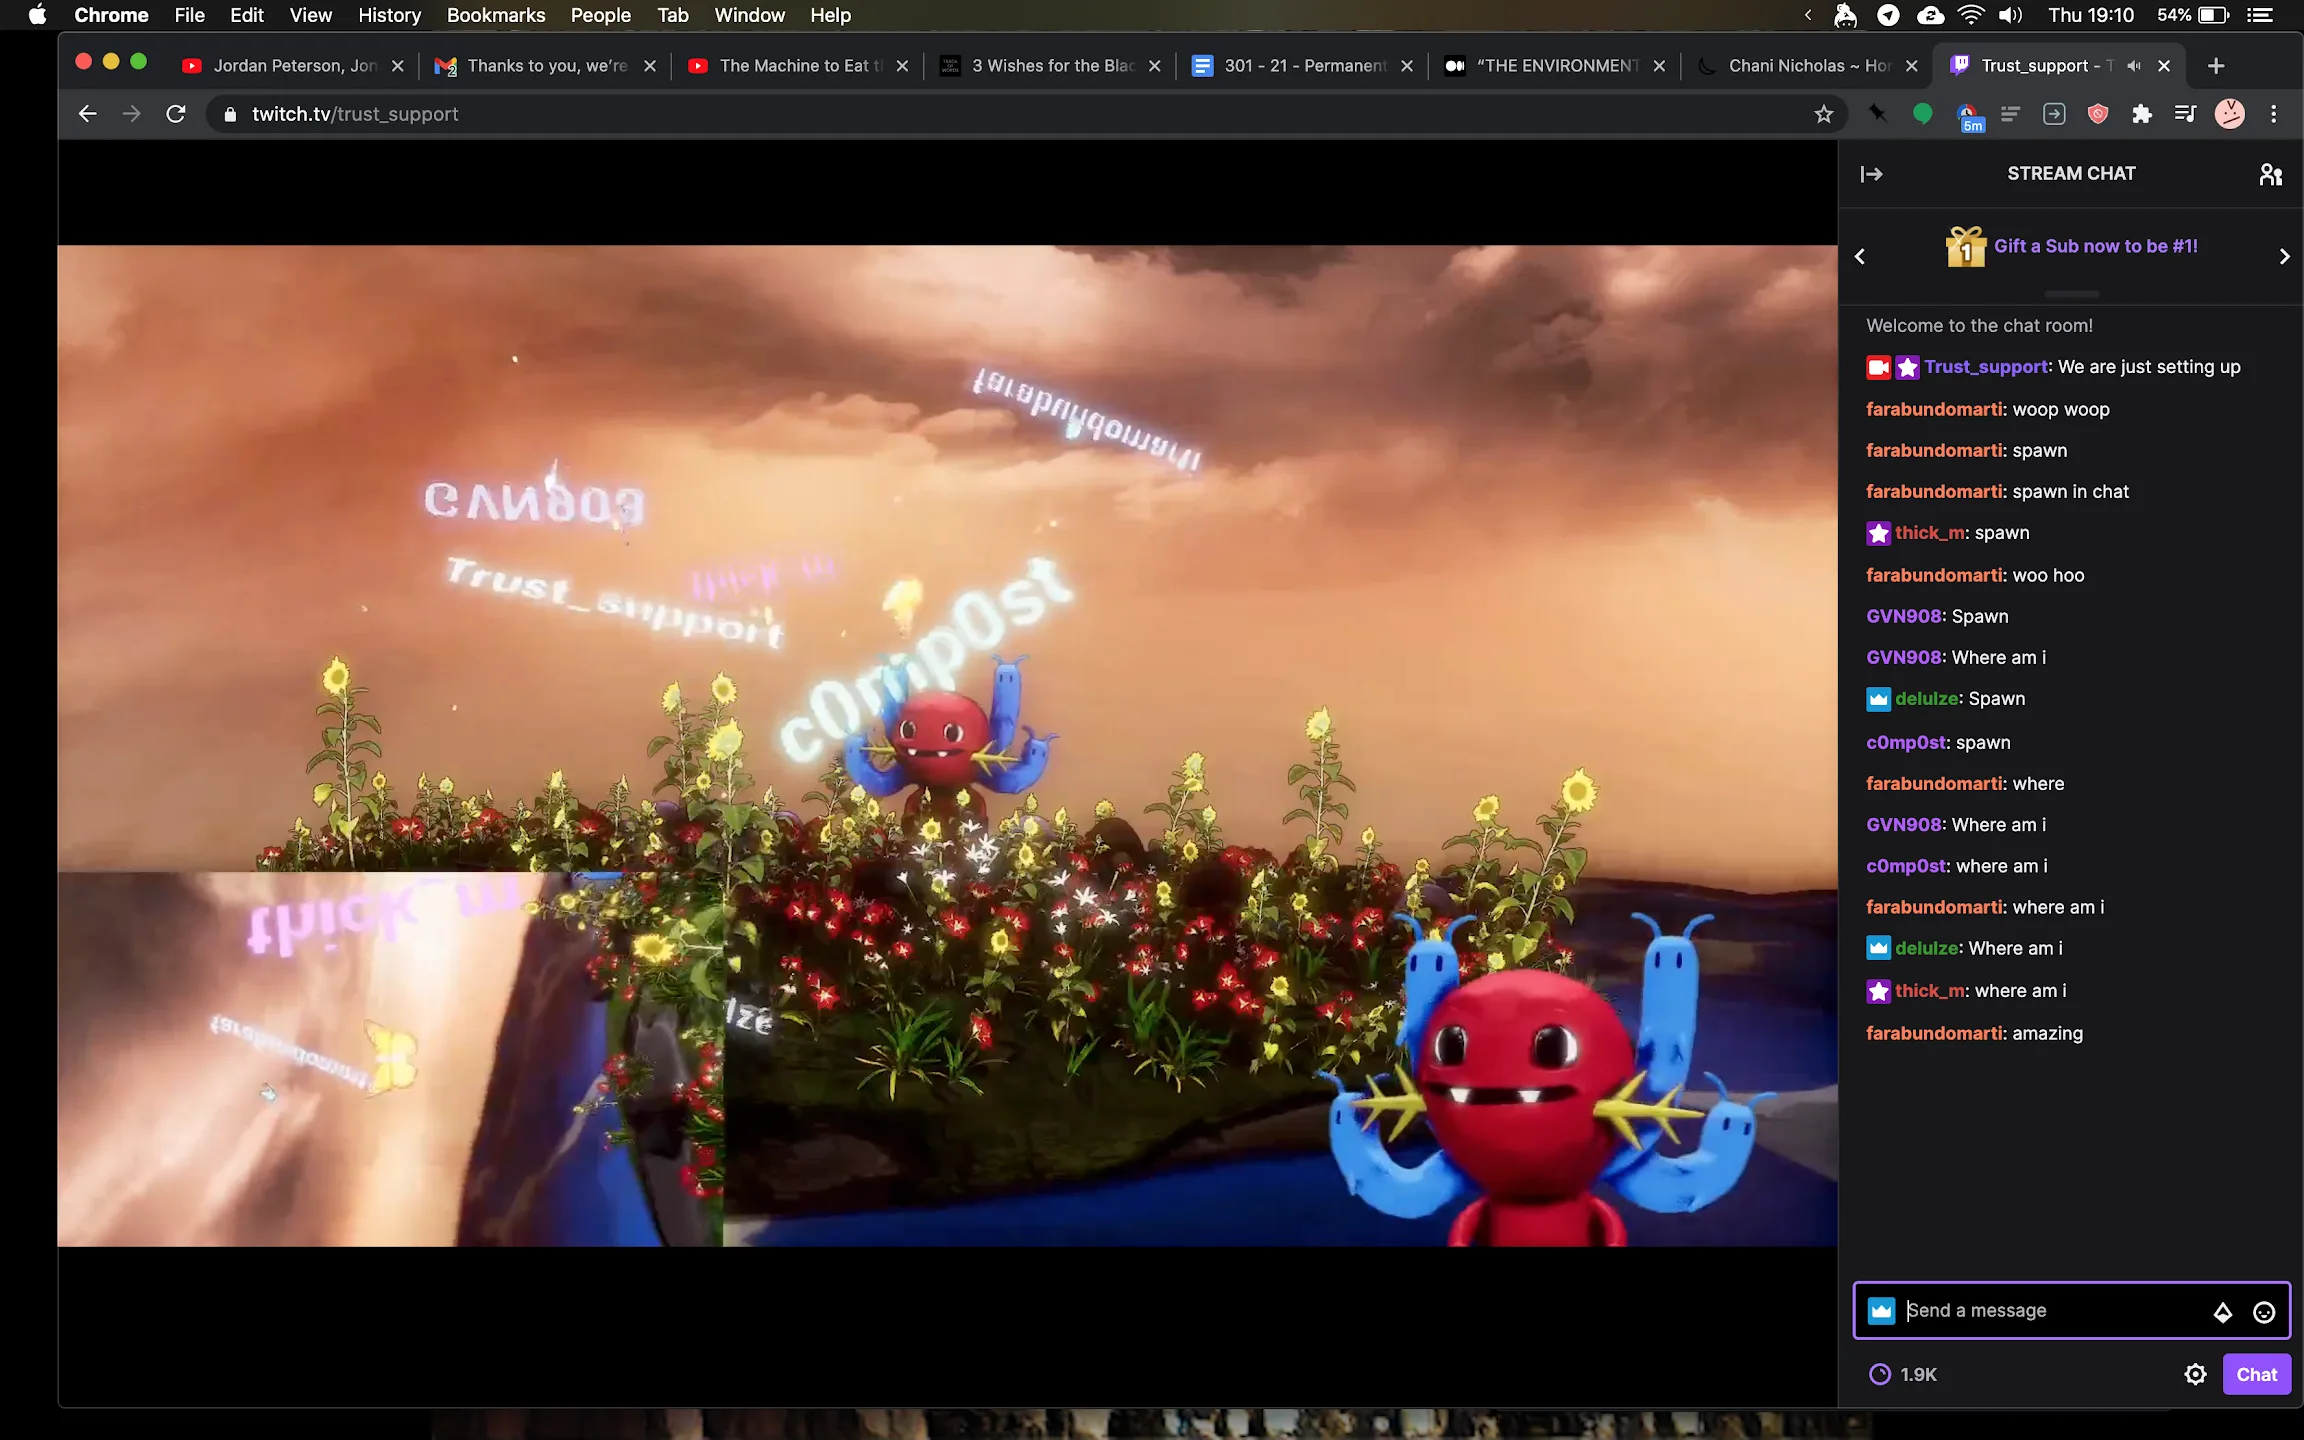
Task: Open Chrome profile avatar
Action: tap(2229, 114)
